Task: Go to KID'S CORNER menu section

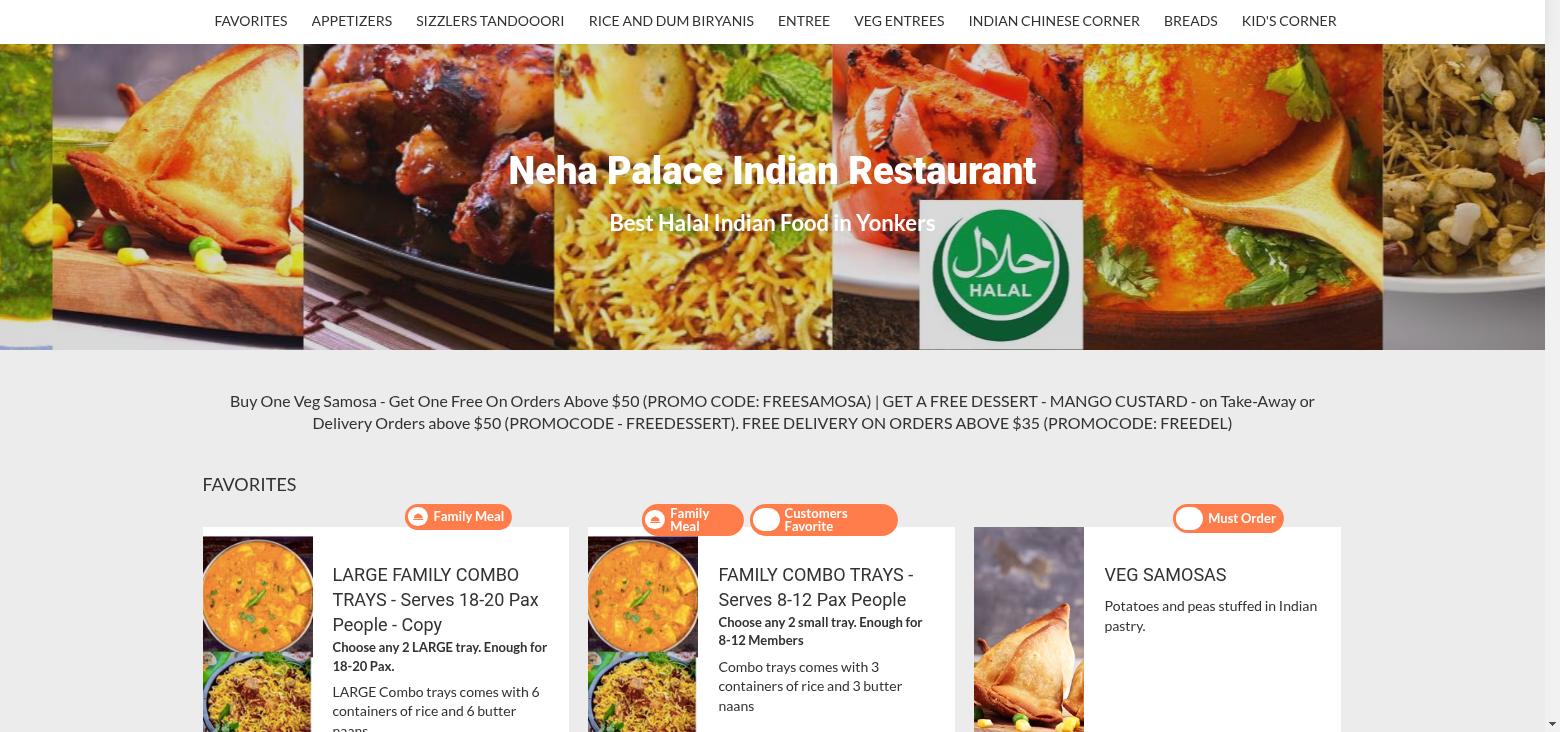Action: (x=1289, y=20)
